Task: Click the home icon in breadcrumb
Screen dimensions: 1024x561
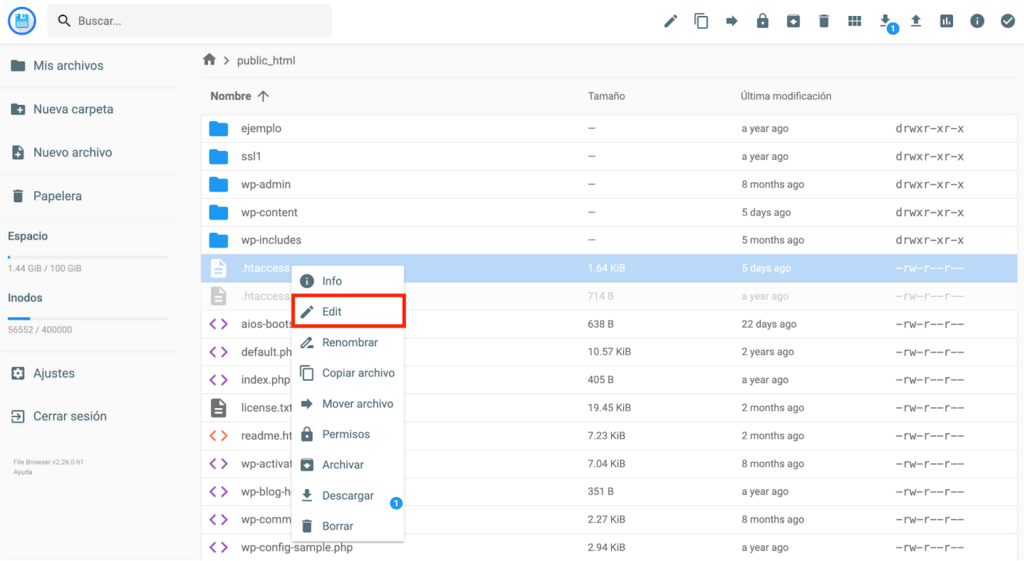Action: point(209,60)
